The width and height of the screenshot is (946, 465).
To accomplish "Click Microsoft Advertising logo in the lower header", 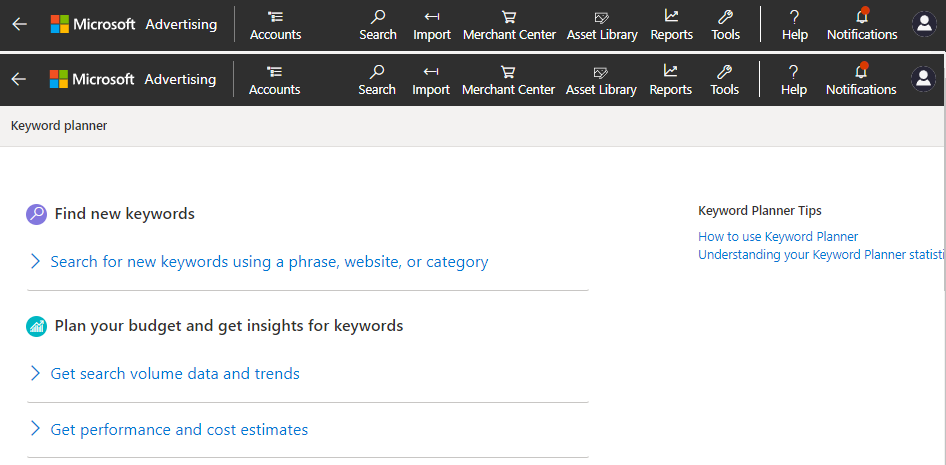I will 132,79.
